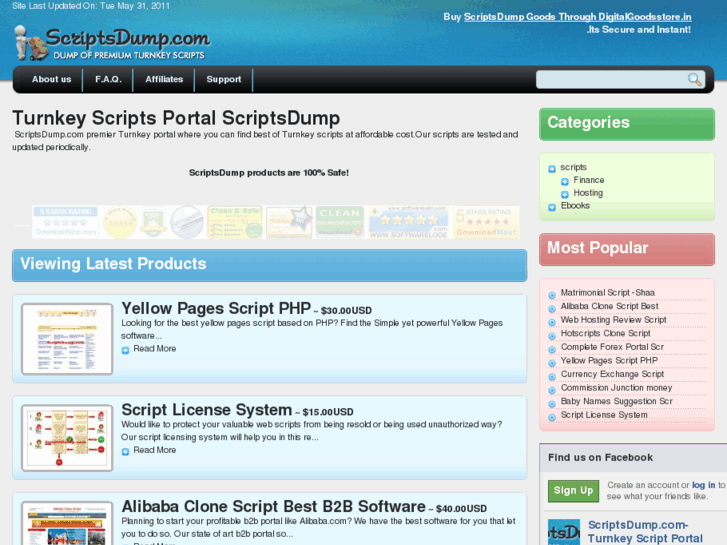Open Script License System thumbnail
The width and height of the screenshot is (727, 545).
click(67, 438)
